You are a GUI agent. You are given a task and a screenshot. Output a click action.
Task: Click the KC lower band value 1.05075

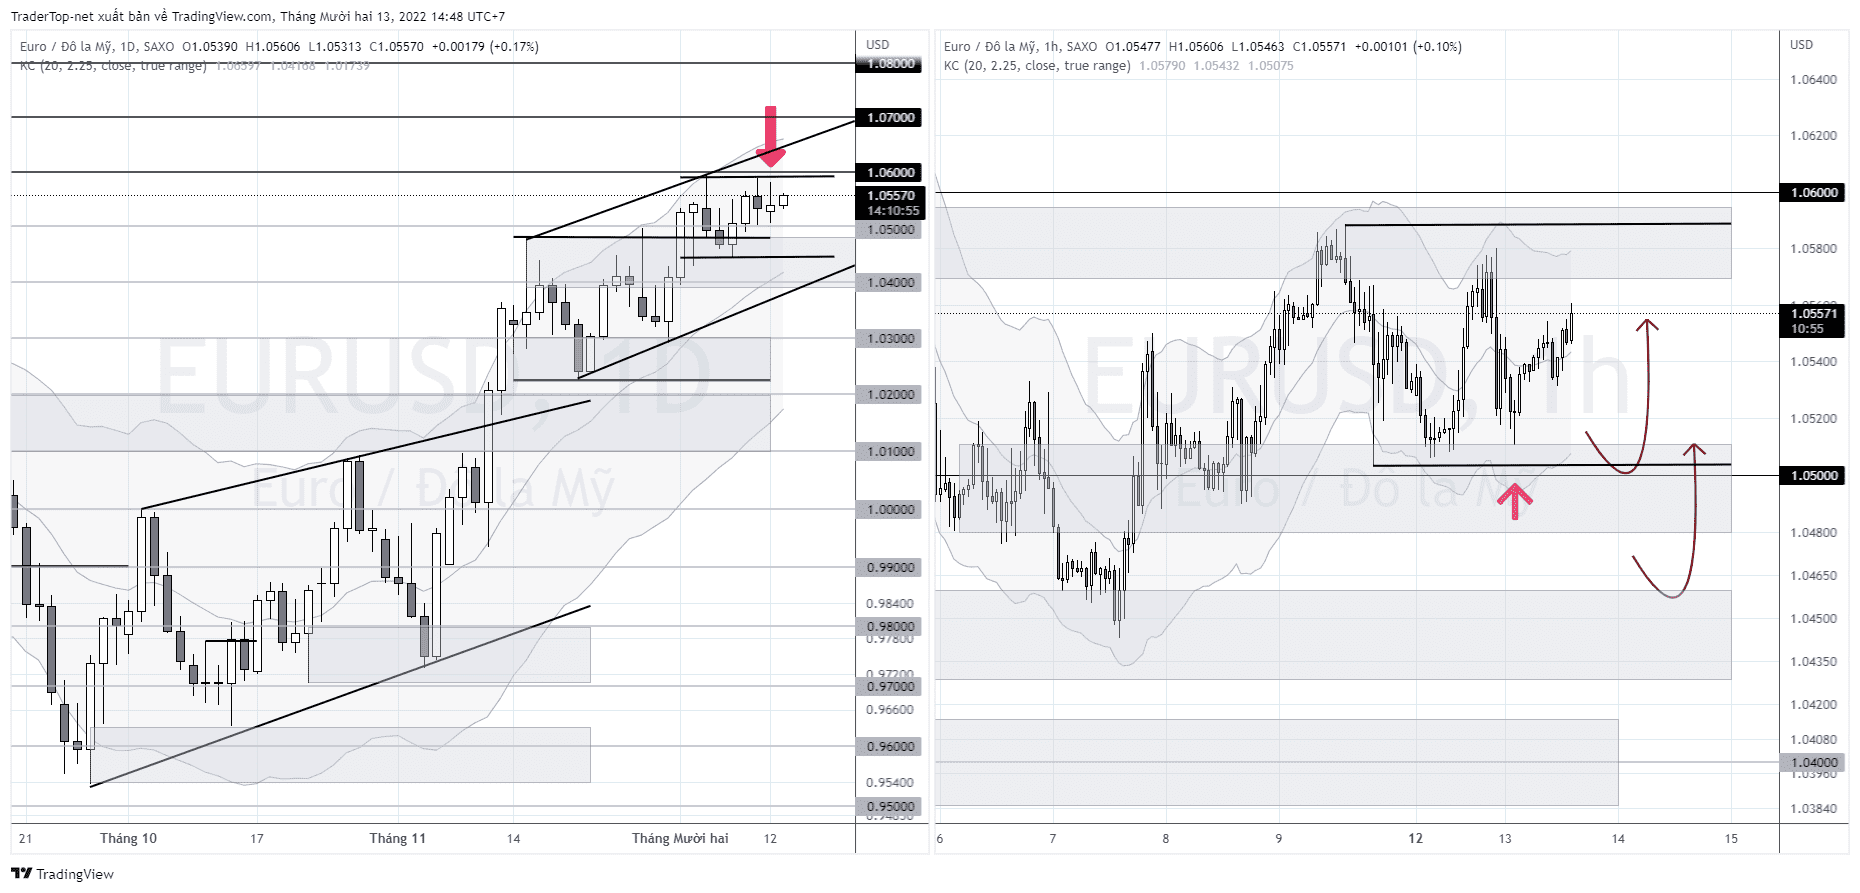(1271, 66)
